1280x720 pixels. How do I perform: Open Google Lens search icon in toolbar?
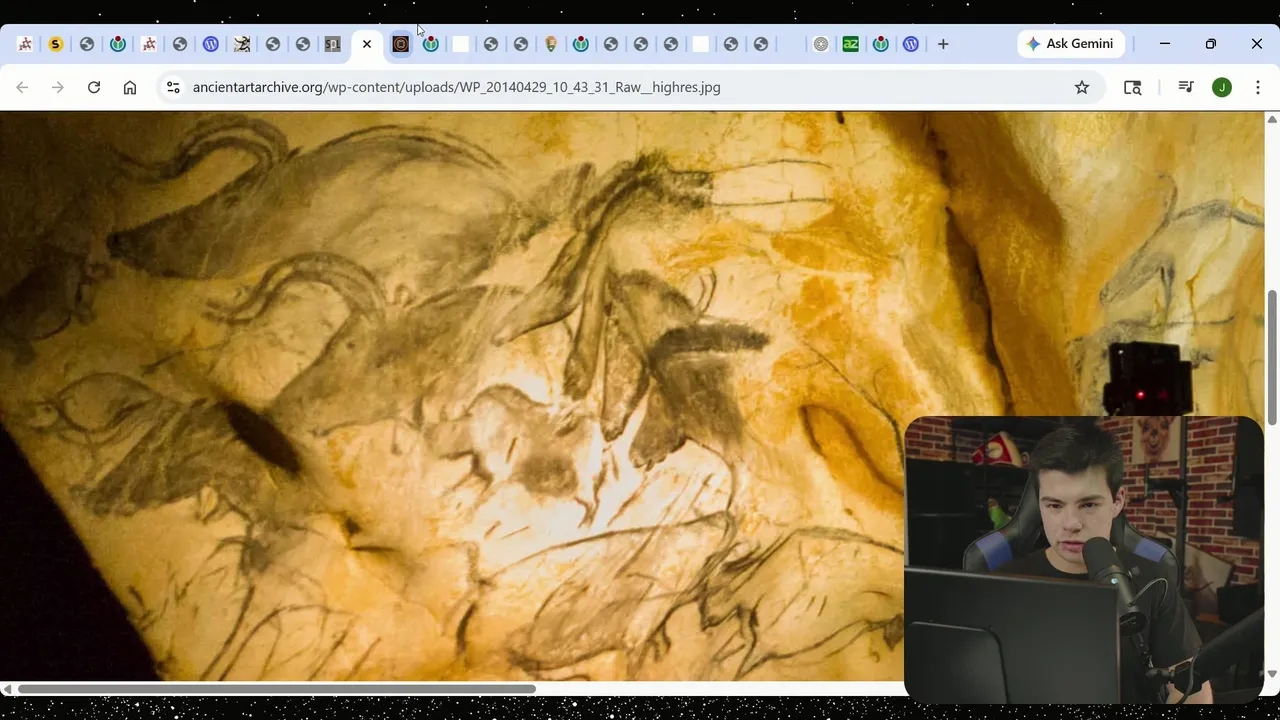pos(1132,87)
